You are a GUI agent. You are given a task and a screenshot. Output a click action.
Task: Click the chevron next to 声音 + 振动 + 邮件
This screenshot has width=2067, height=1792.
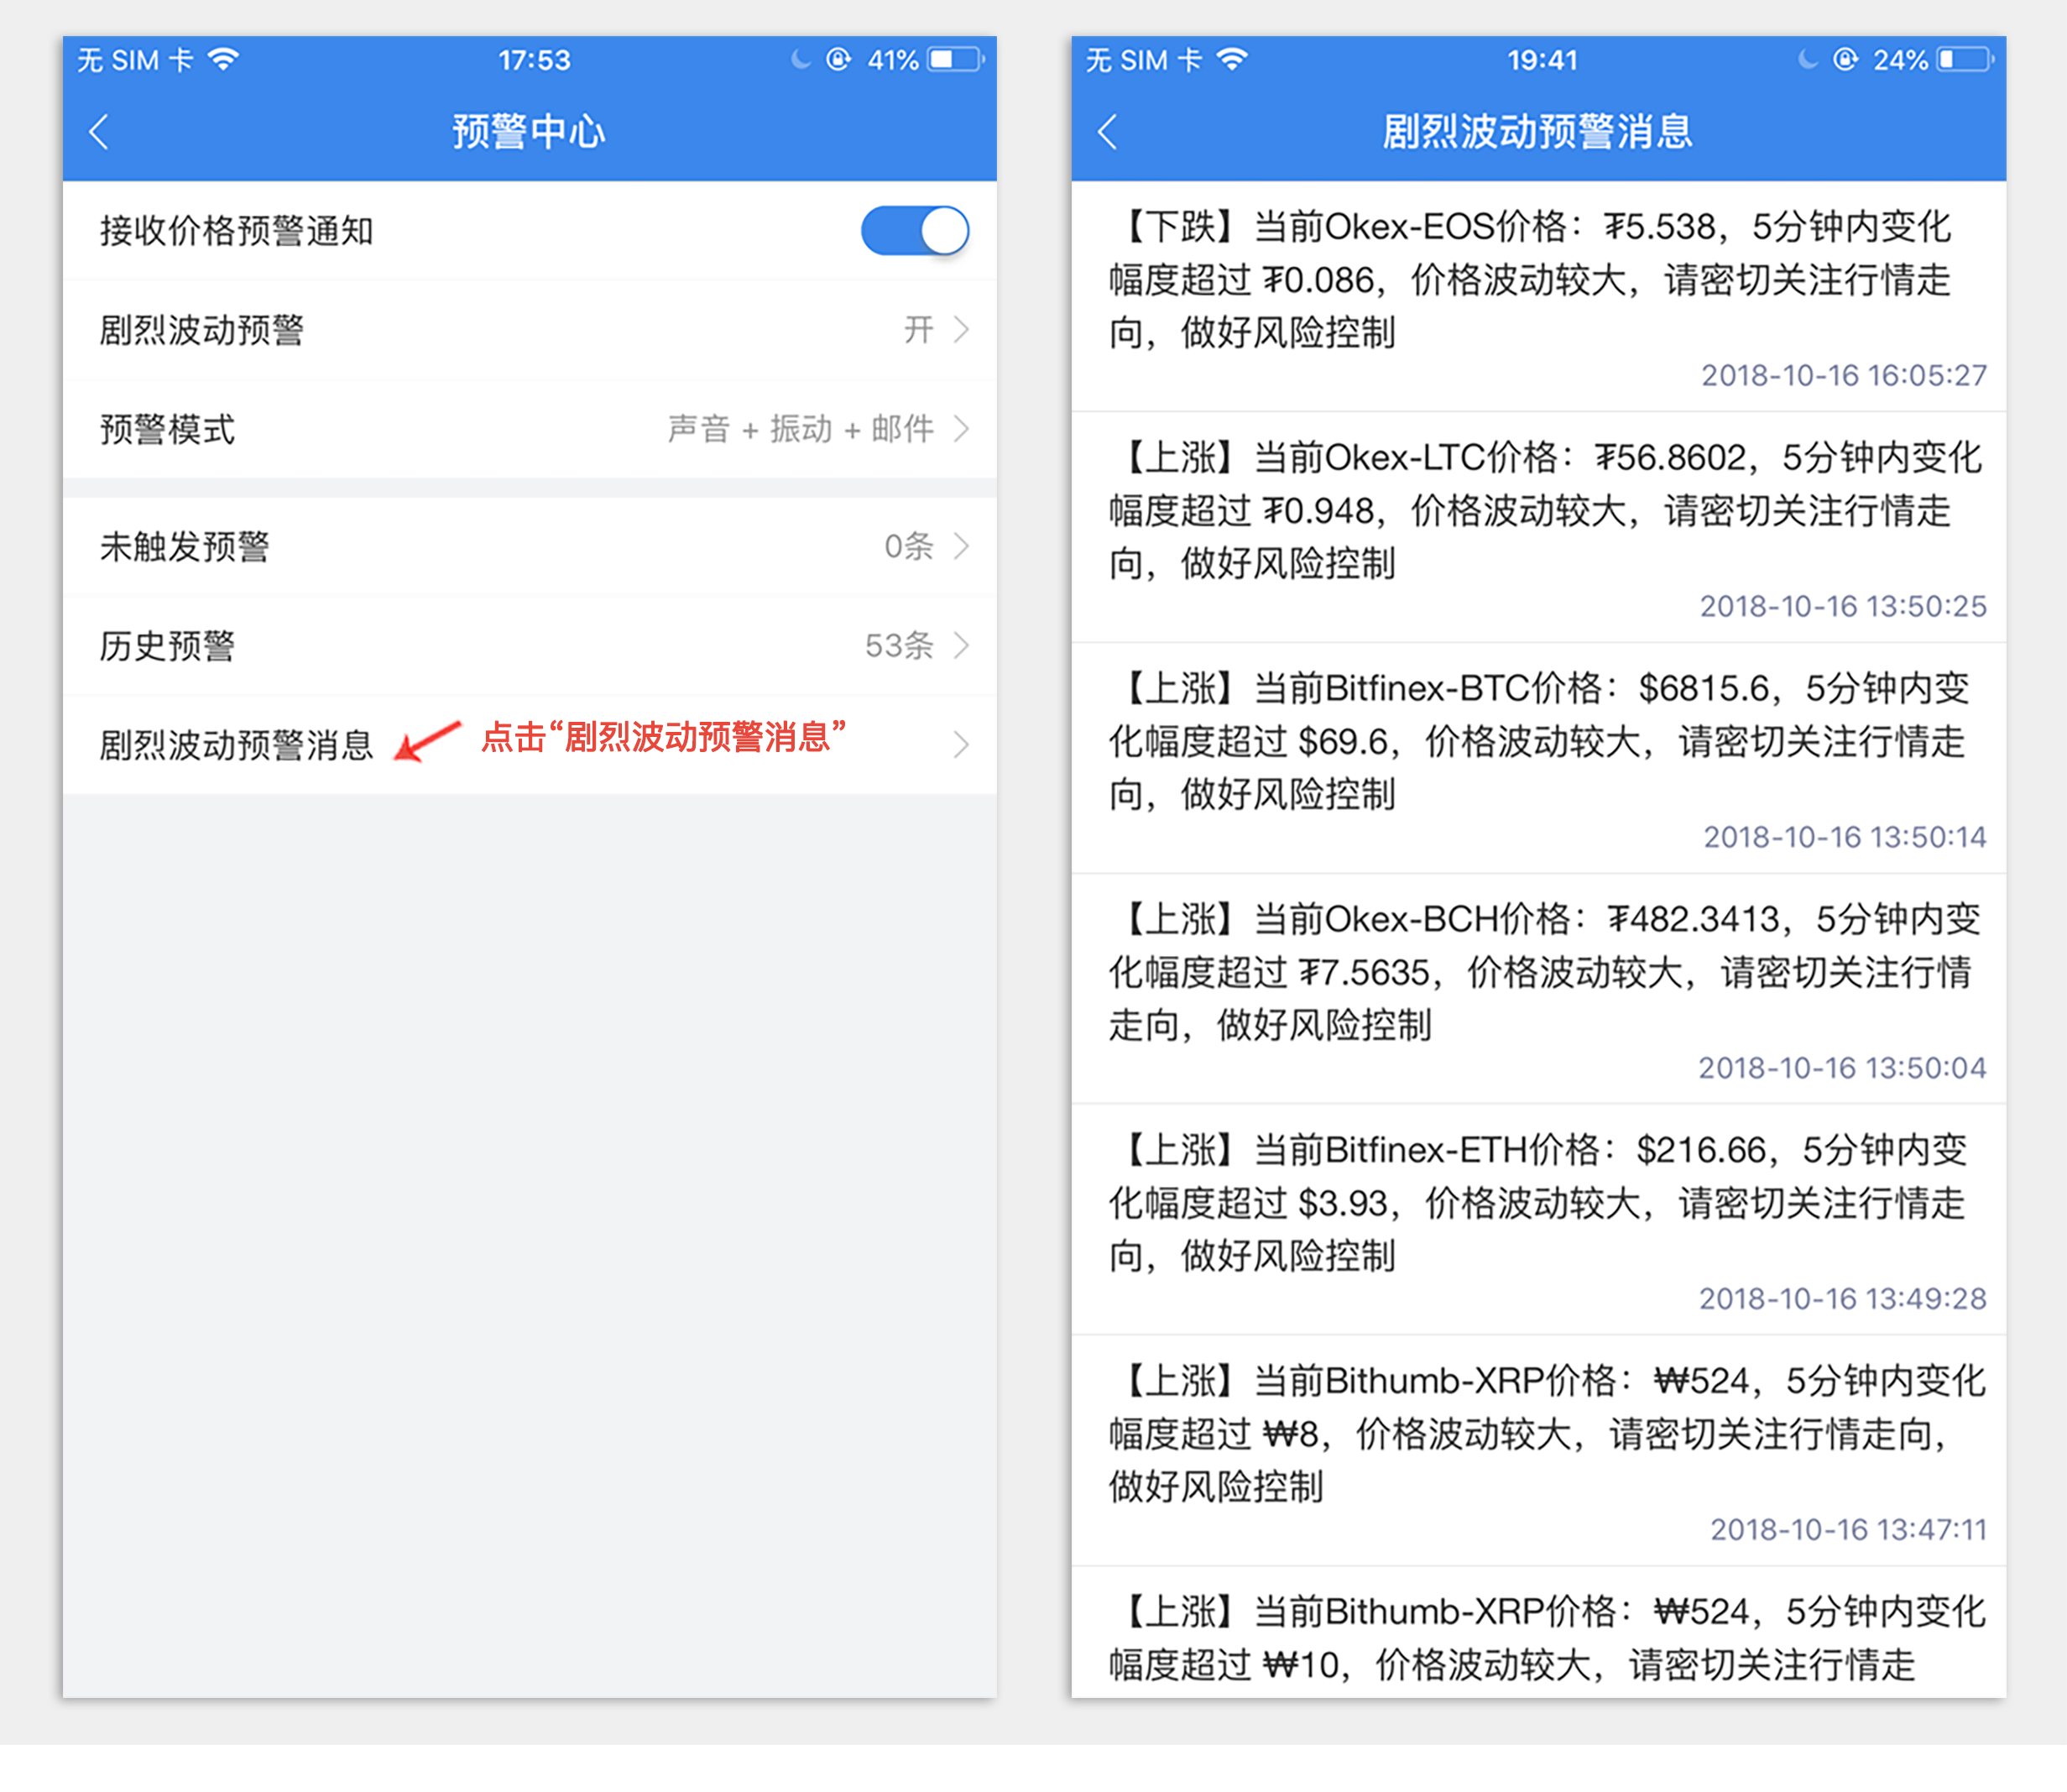point(961,429)
